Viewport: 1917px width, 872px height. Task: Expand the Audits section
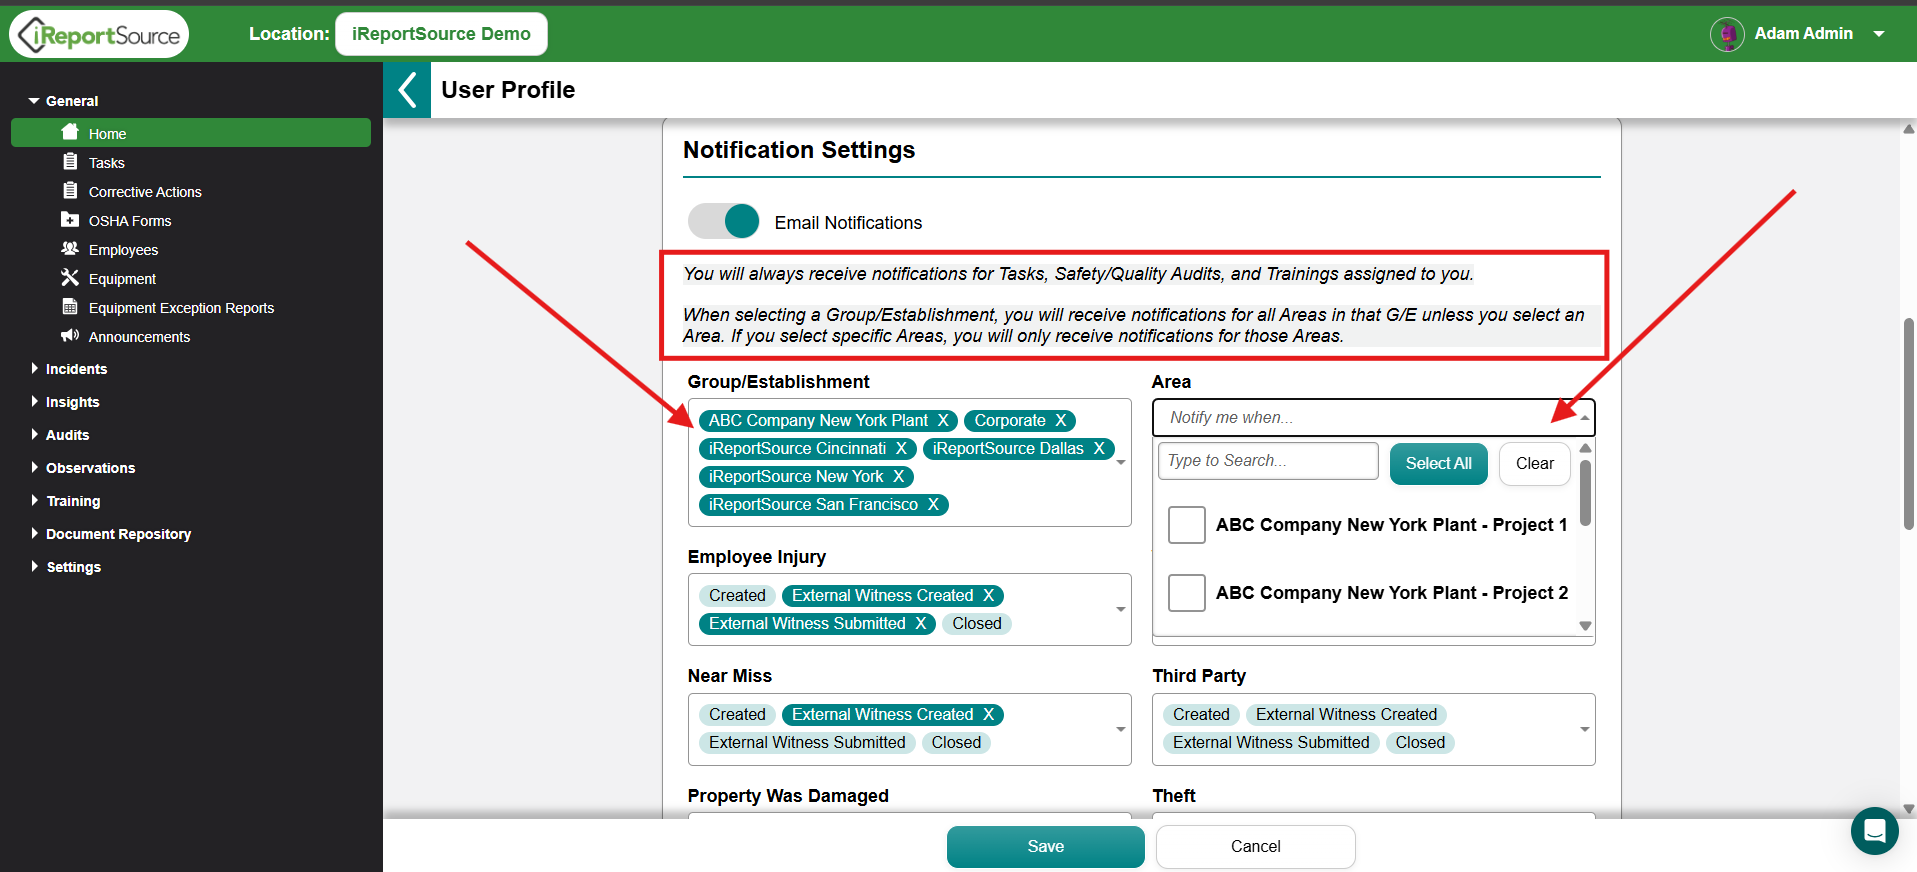35,434
